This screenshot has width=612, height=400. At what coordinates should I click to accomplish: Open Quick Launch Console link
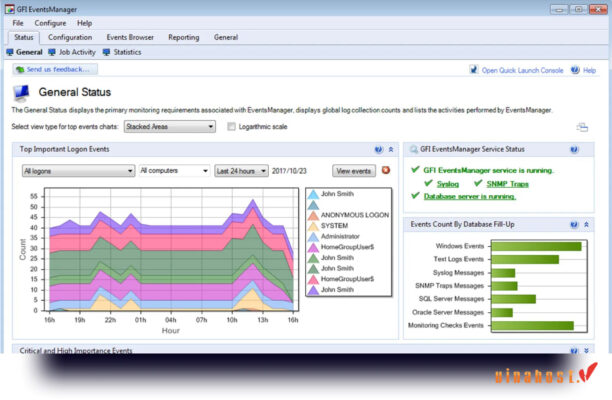click(x=522, y=70)
